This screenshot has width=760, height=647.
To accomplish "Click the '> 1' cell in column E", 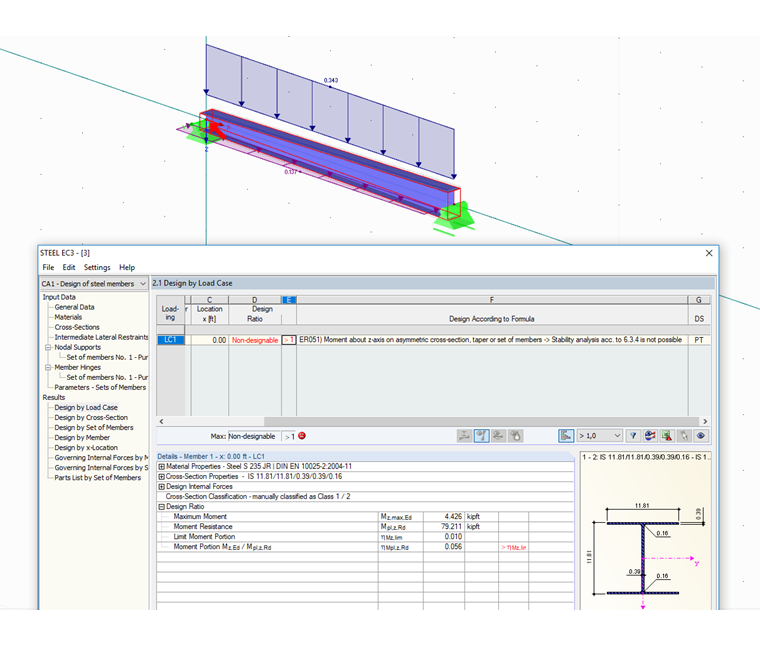I will [x=289, y=340].
